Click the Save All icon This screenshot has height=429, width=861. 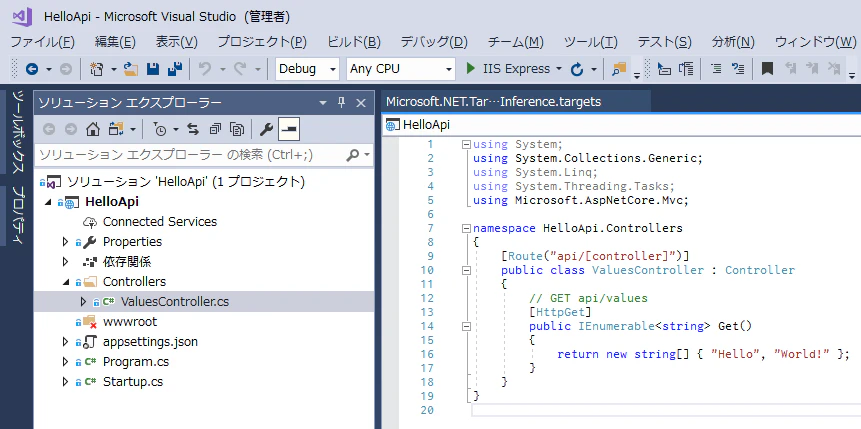tap(175, 69)
